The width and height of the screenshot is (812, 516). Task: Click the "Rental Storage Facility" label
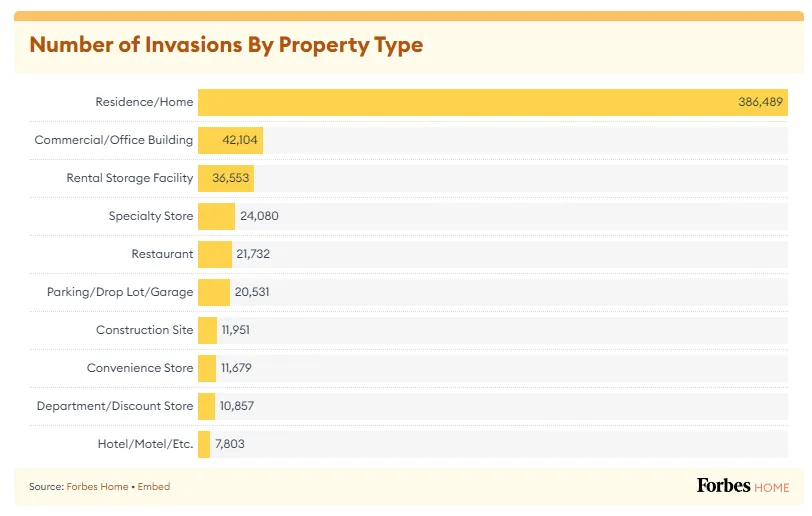pos(129,178)
